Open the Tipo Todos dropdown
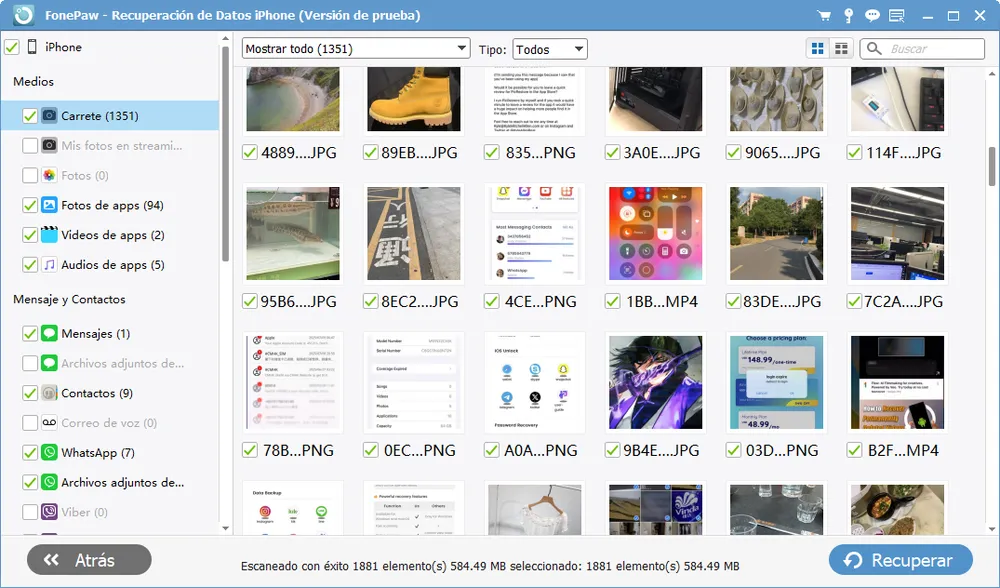1000x588 pixels. 549,49
